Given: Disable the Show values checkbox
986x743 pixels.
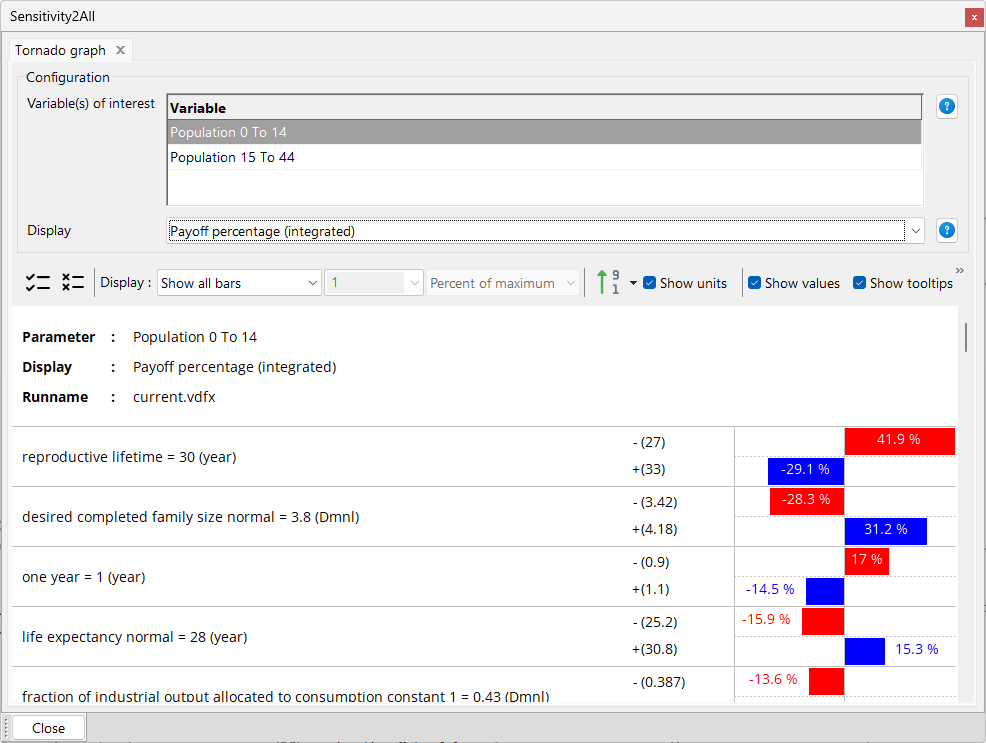Looking at the screenshot, I should coord(755,283).
